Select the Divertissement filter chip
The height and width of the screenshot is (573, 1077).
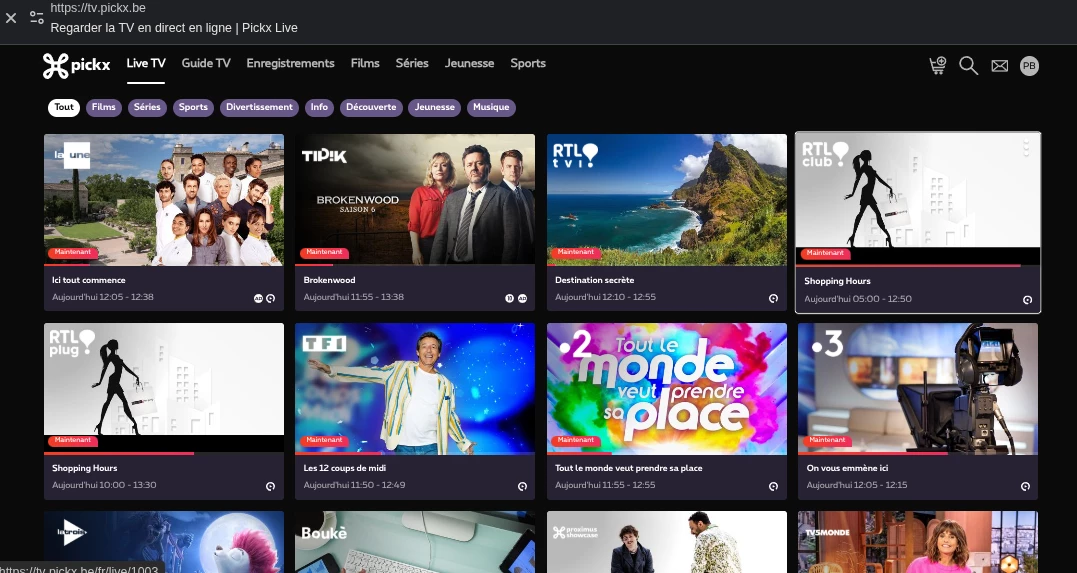pyautogui.click(x=260, y=107)
